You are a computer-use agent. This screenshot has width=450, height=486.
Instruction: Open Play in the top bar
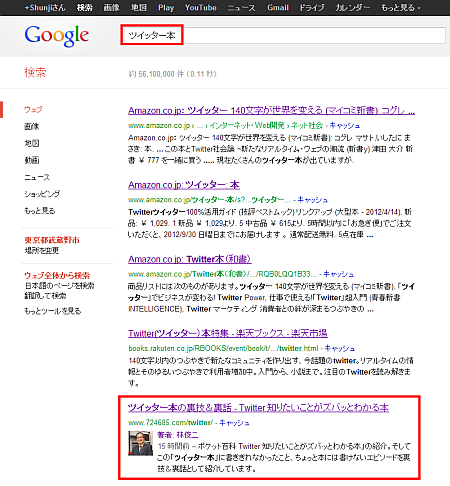click(166, 8)
